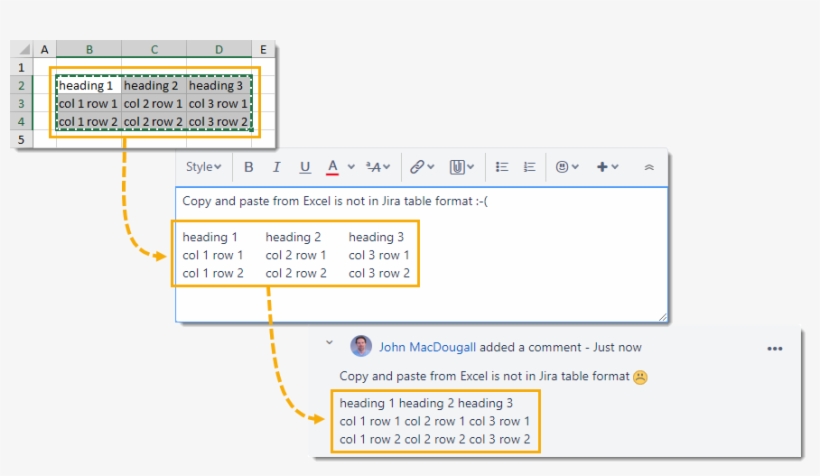Select Excel cell 'col 1 row 1'
This screenshot has height=476, width=820.
[x=89, y=104]
